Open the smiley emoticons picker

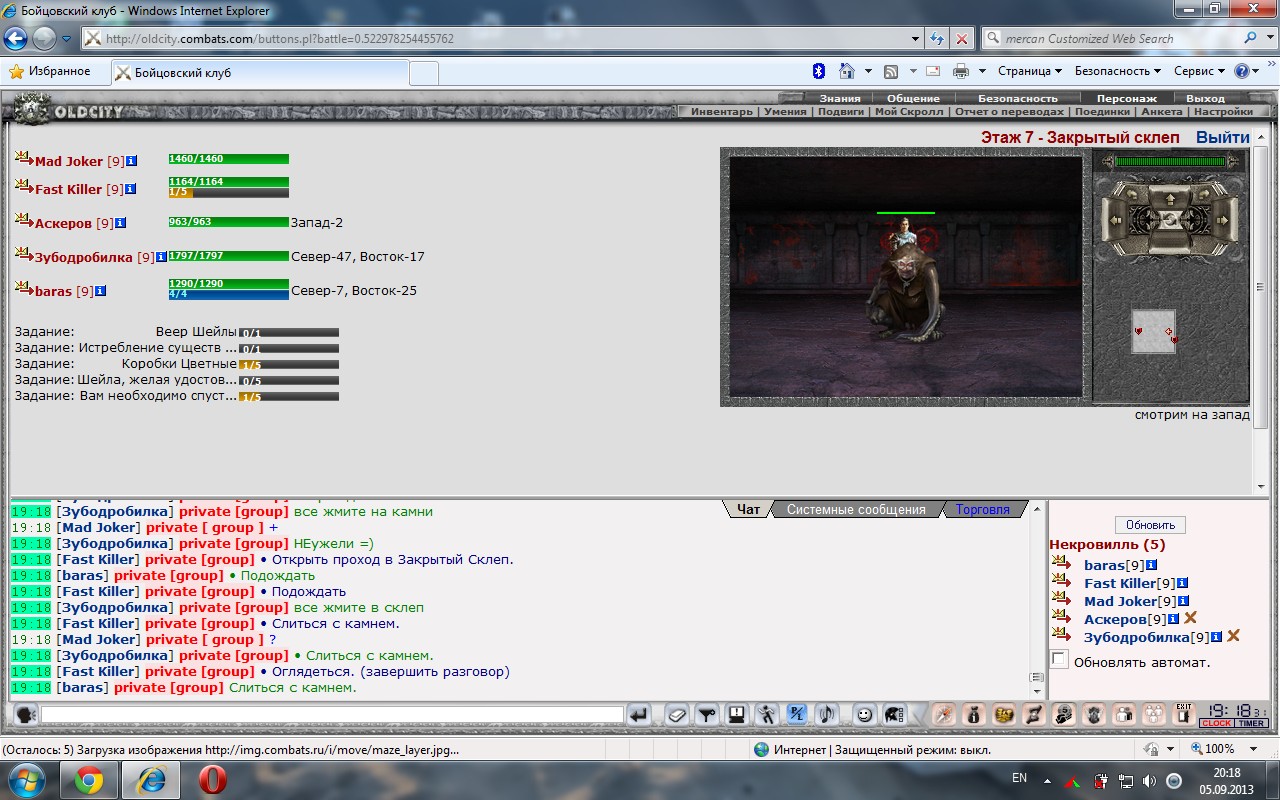864,715
